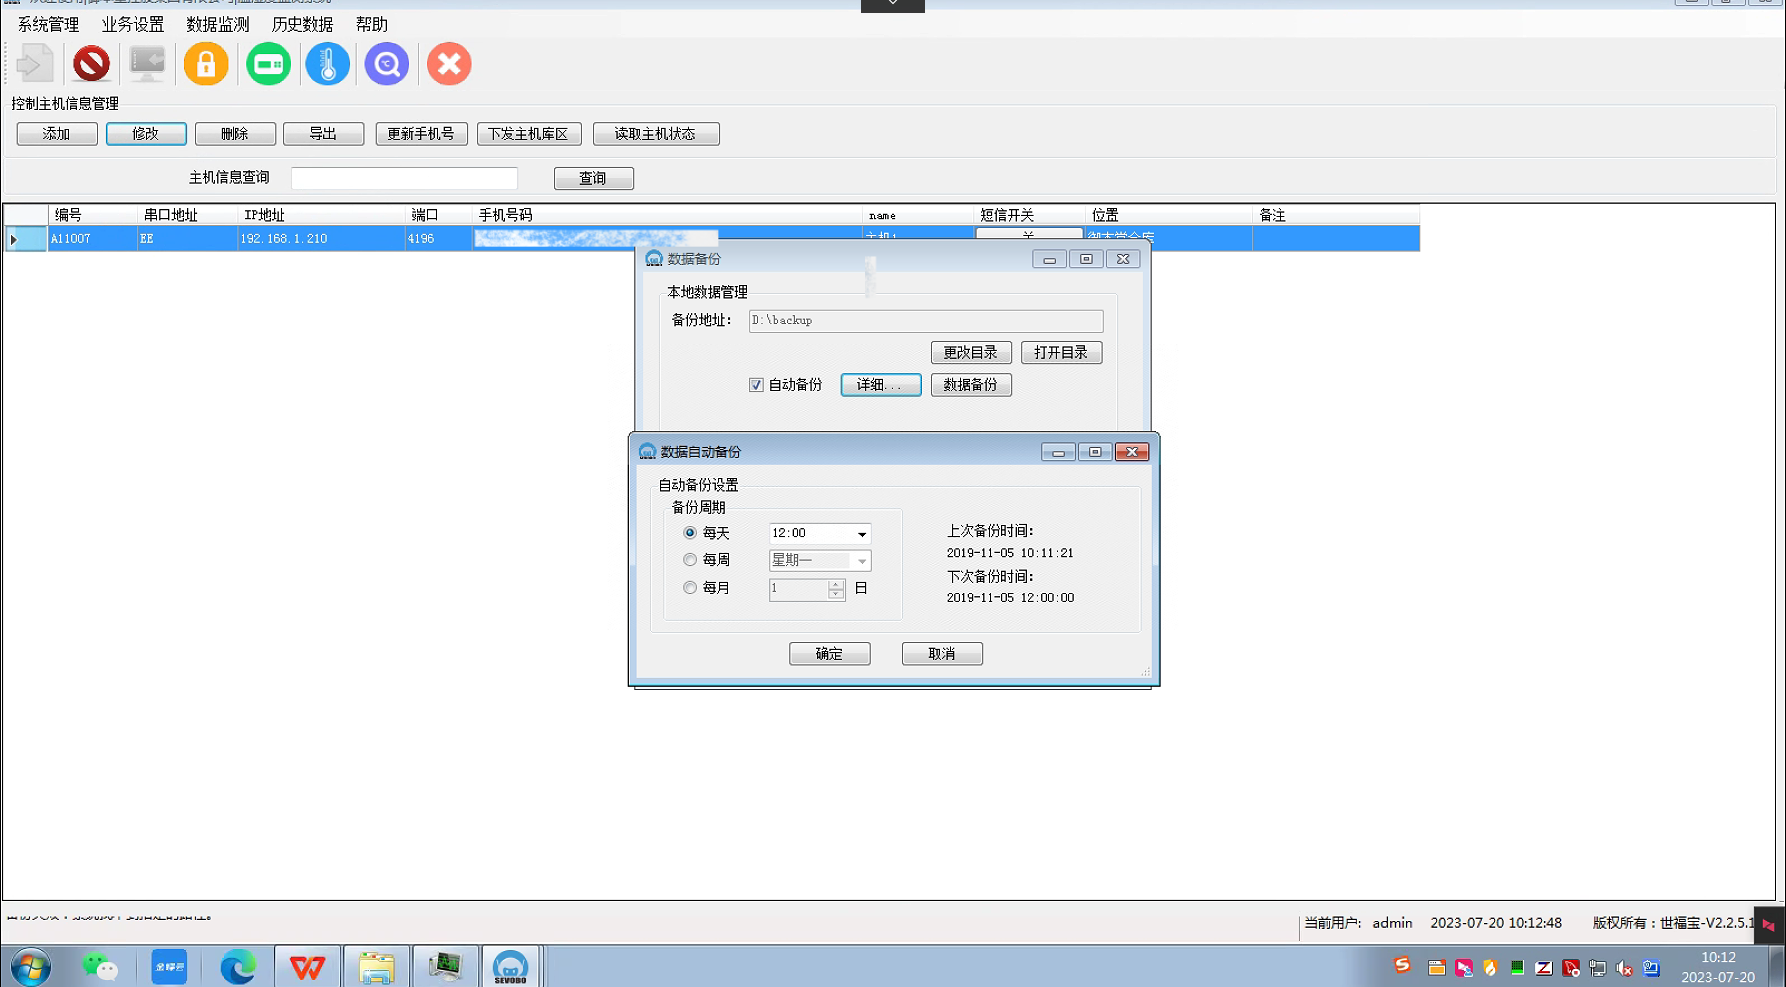Expand the 12:00 backup time dropdown
The image size is (1786, 987).
pyautogui.click(x=861, y=534)
